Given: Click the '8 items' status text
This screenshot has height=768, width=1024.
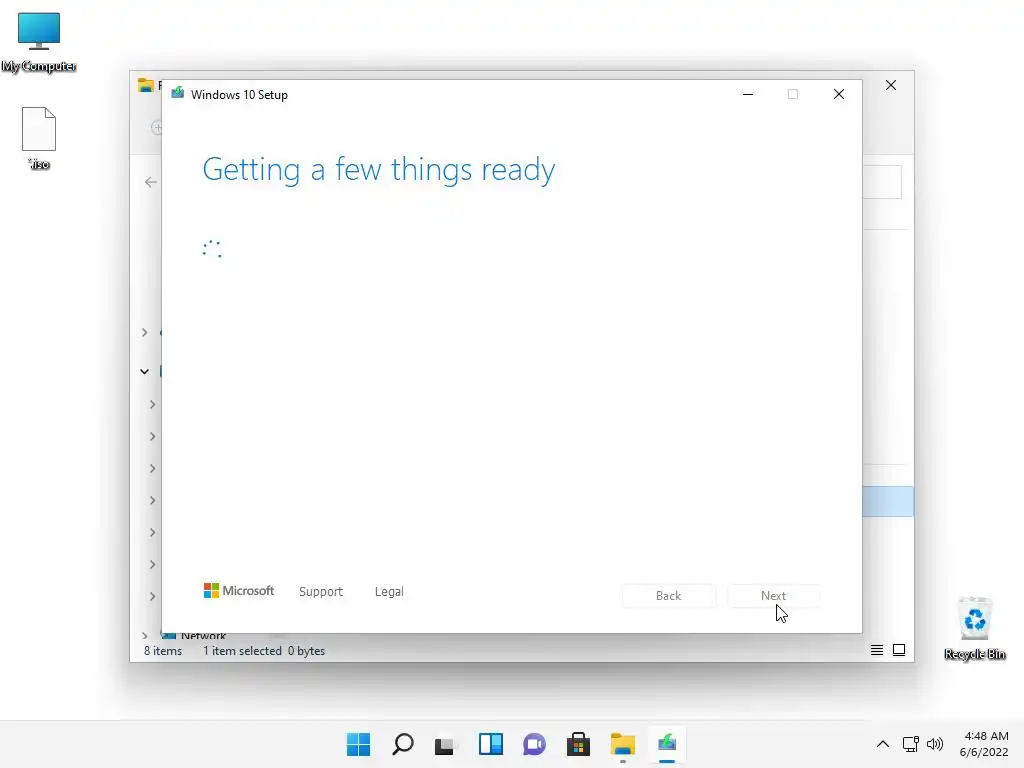Looking at the screenshot, I should tap(163, 651).
